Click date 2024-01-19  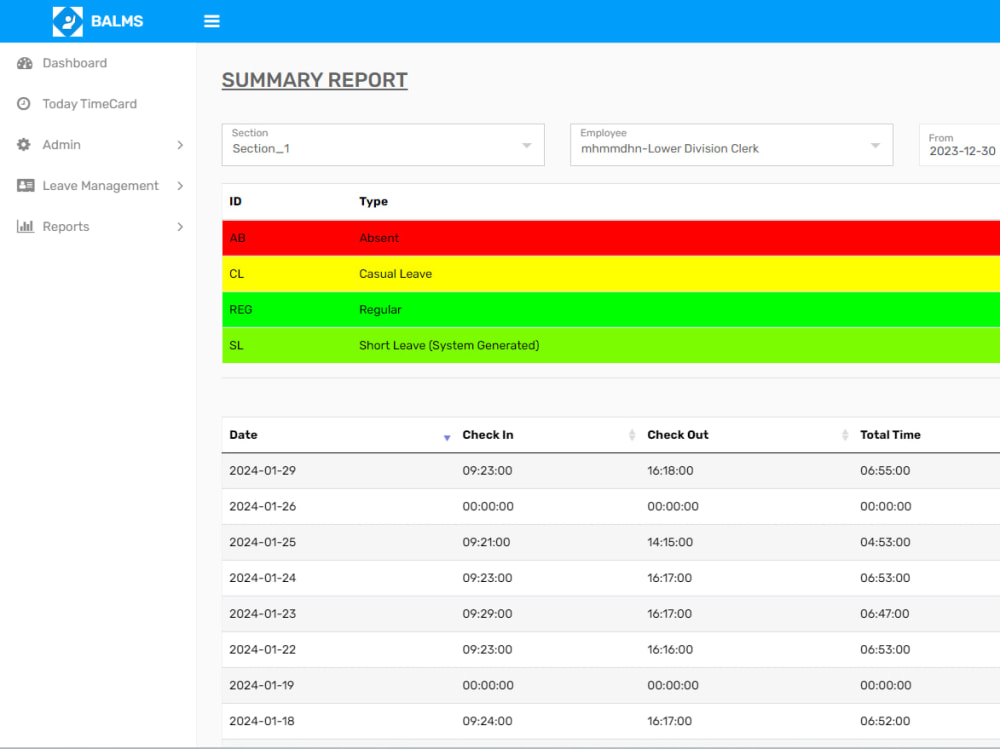261,685
